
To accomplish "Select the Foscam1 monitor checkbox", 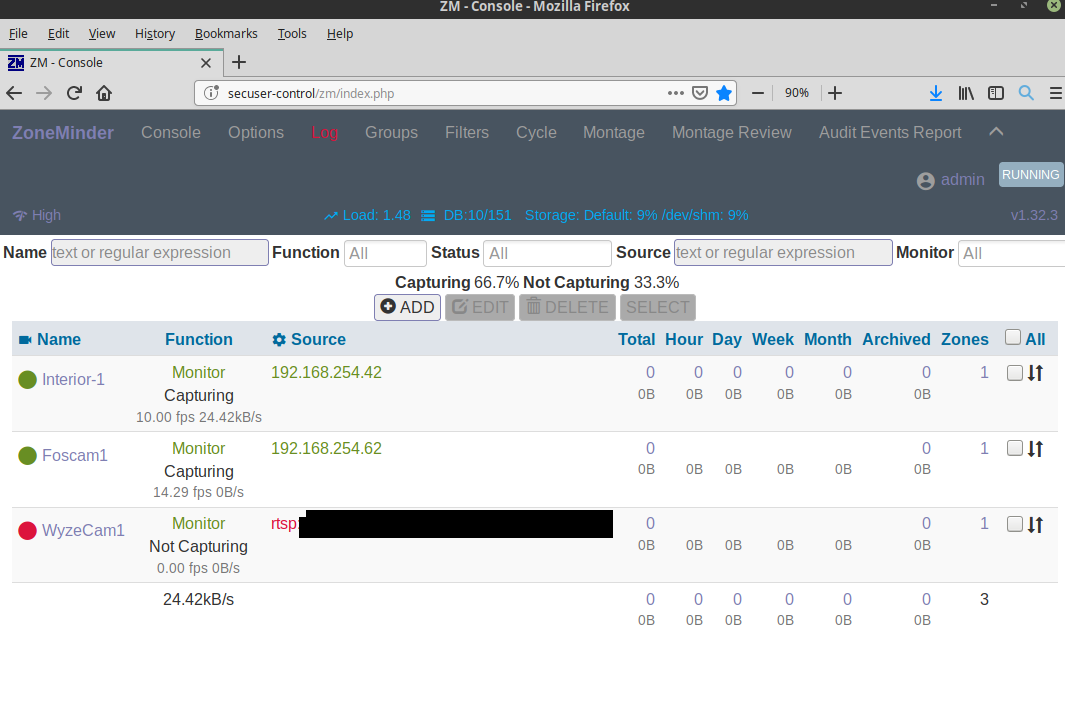I will tap(1015, 448).
